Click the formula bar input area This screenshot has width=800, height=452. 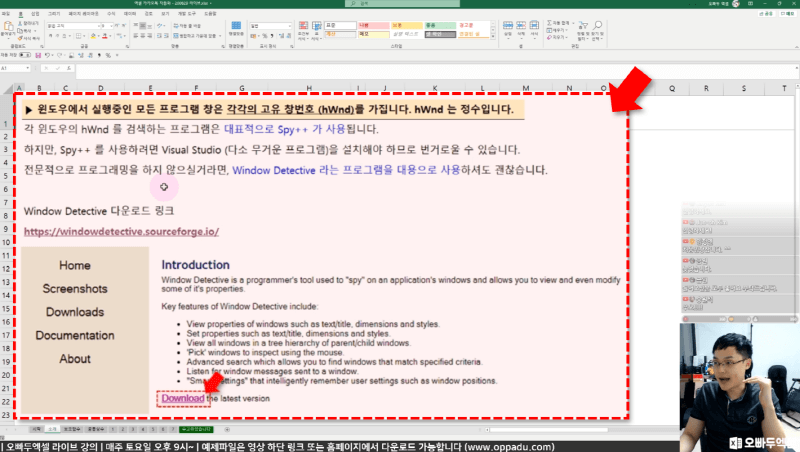pyautogui.click(x=436, y=71)
